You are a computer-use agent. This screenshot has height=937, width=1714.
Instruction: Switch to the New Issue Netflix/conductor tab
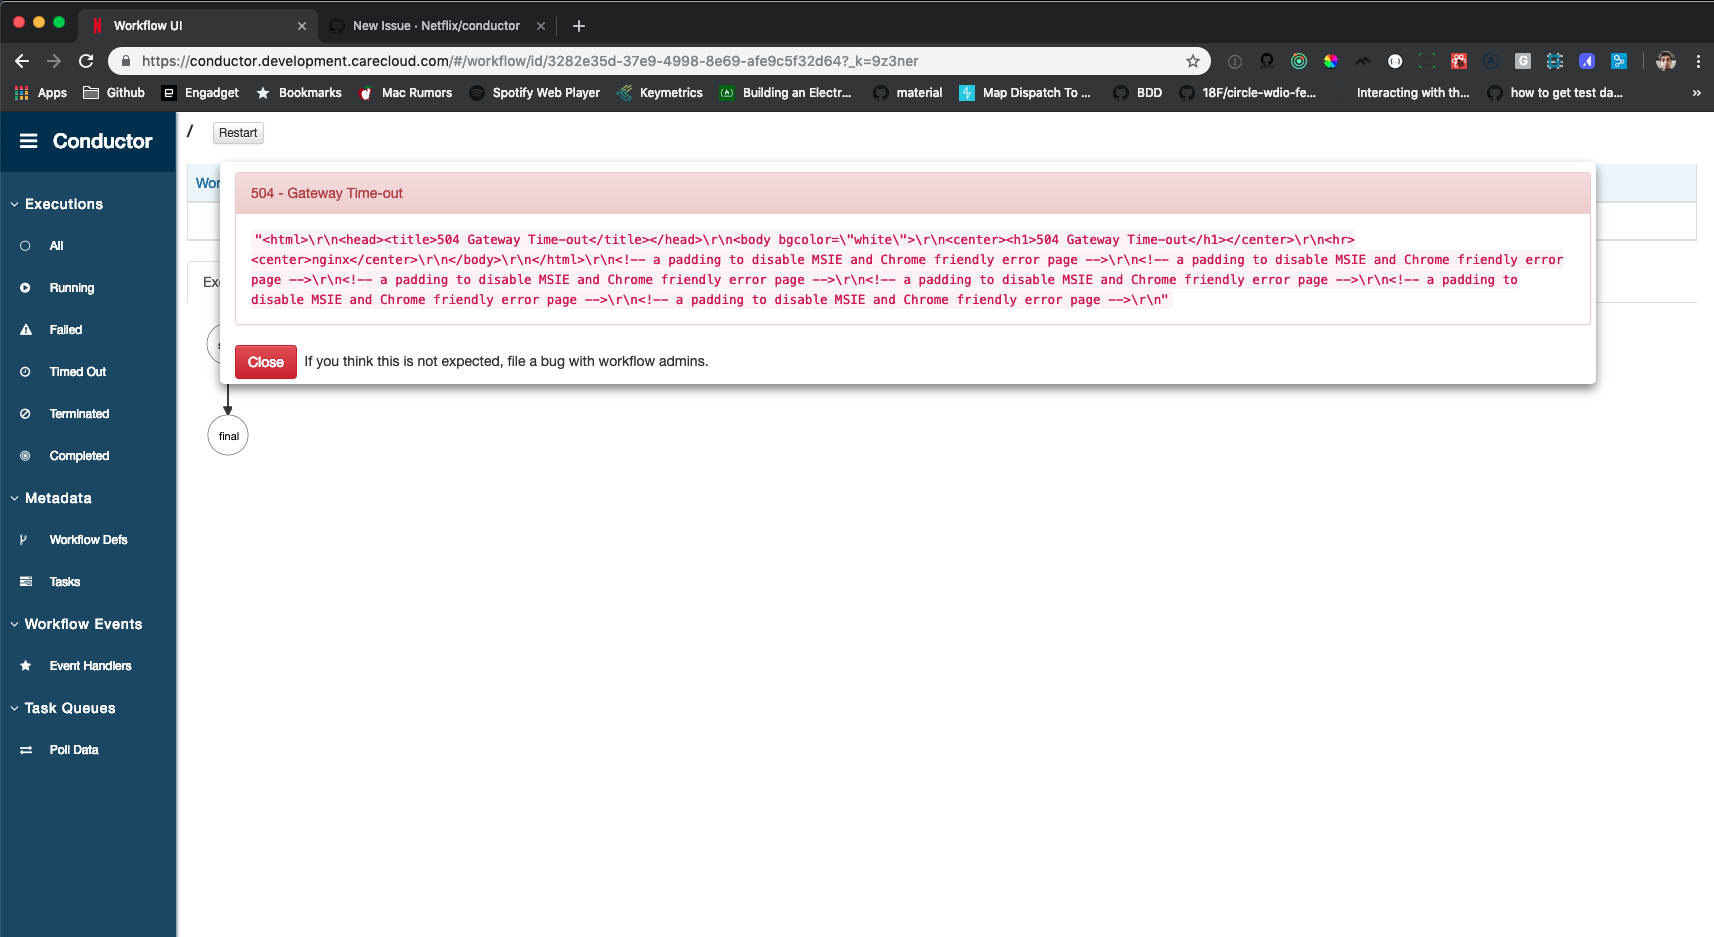click(437, 25)
